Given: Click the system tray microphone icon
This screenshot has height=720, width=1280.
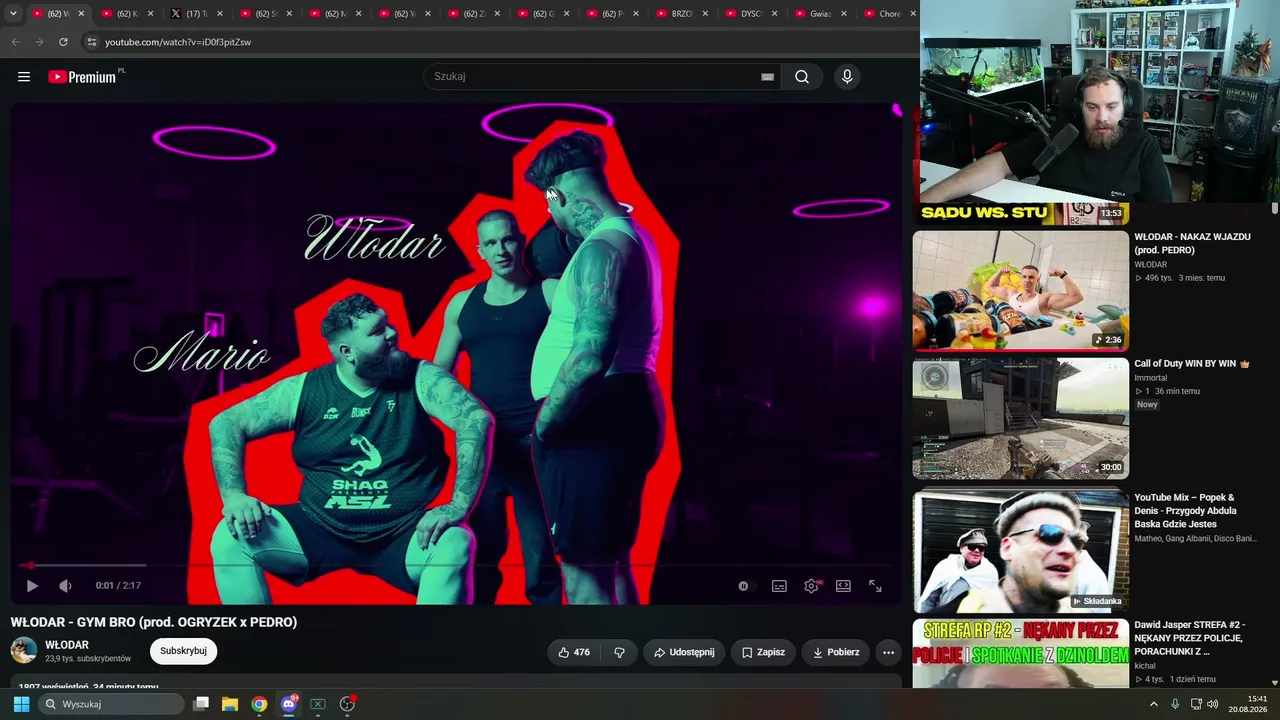Looking at the screenshot, I should point(1175,704).
